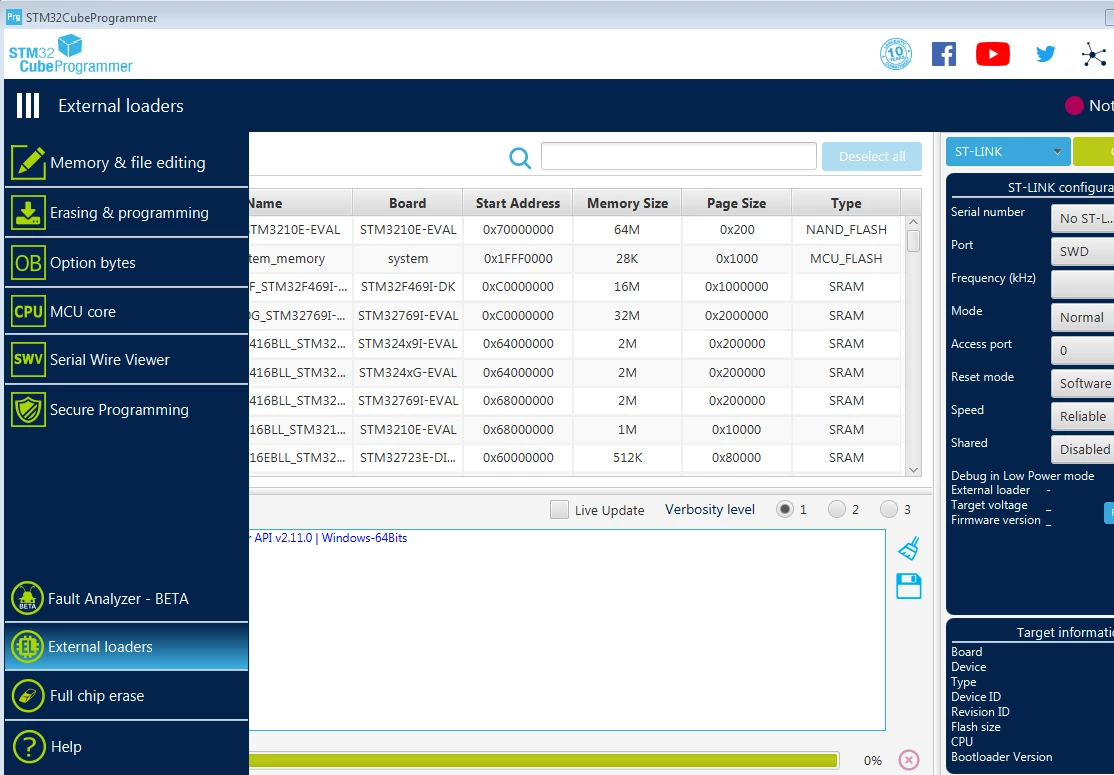Open the OB Option bytes icon
Viewport: 1114px width, 775px height.
click(x=28, y=262)
